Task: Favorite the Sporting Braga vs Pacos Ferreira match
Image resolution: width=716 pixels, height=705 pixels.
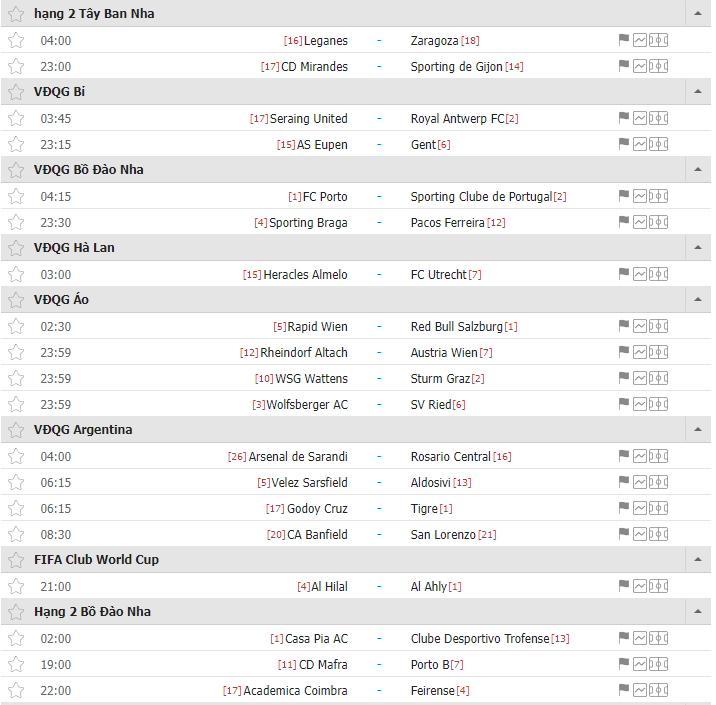Action: tap(15, 222)
